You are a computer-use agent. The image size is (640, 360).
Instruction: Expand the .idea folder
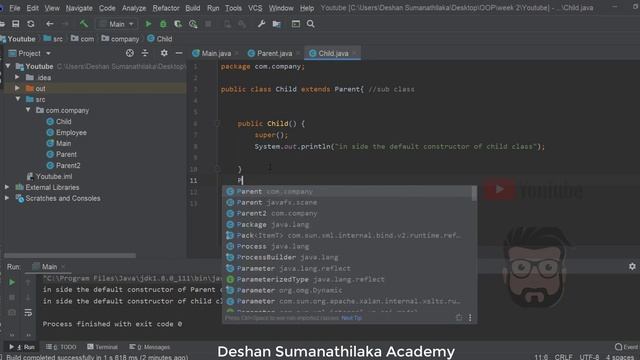point(18,77)
